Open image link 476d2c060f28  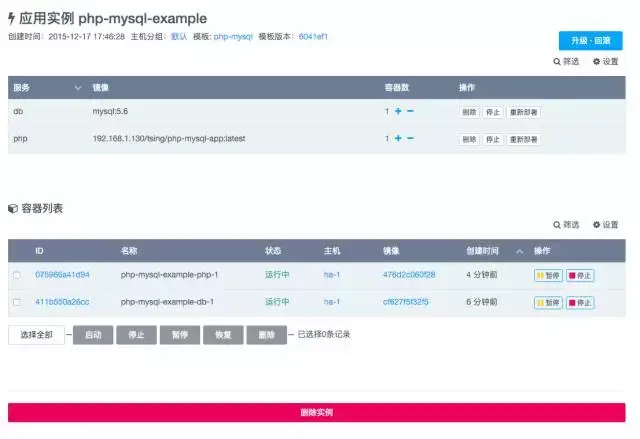(x=409, y=275)
